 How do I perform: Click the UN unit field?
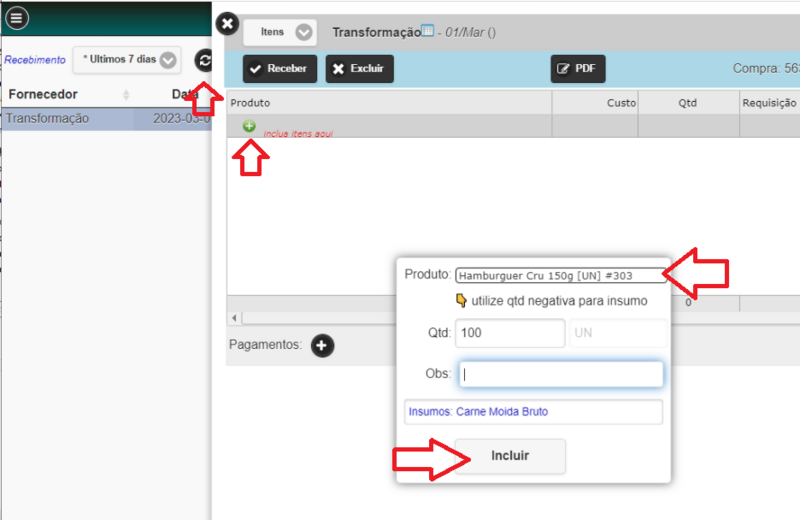618,333
